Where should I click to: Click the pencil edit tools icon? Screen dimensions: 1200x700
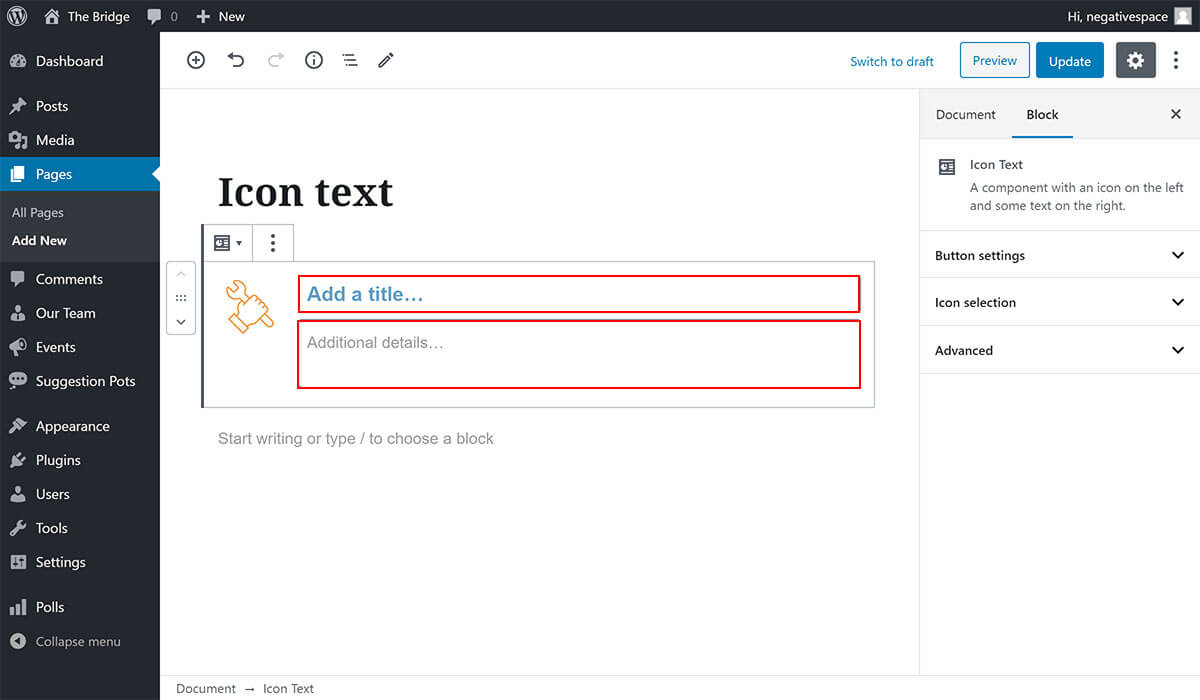click(x=386, y=60)
